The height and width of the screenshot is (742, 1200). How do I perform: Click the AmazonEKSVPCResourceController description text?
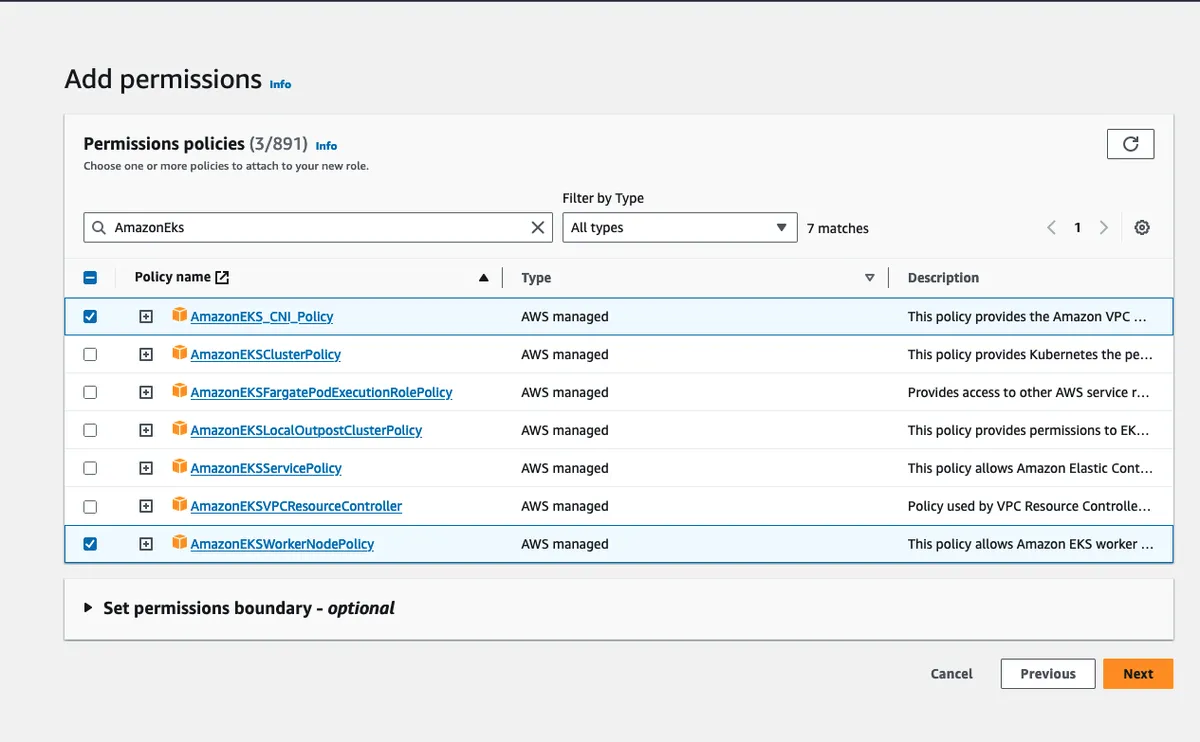click(x=1029, y=507)
